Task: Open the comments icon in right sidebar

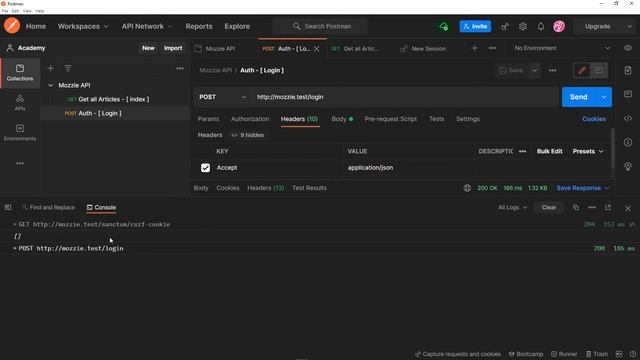Action: 628,94
